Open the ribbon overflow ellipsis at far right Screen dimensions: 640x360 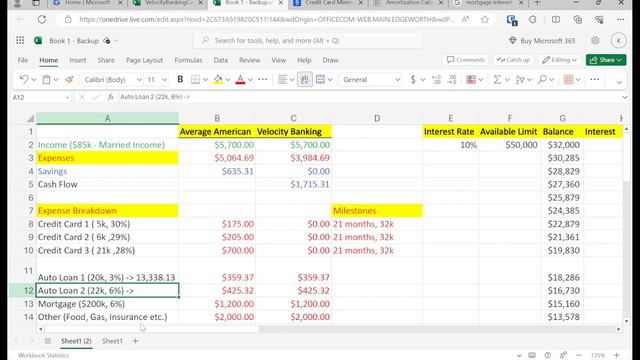(x=595, y=80)
